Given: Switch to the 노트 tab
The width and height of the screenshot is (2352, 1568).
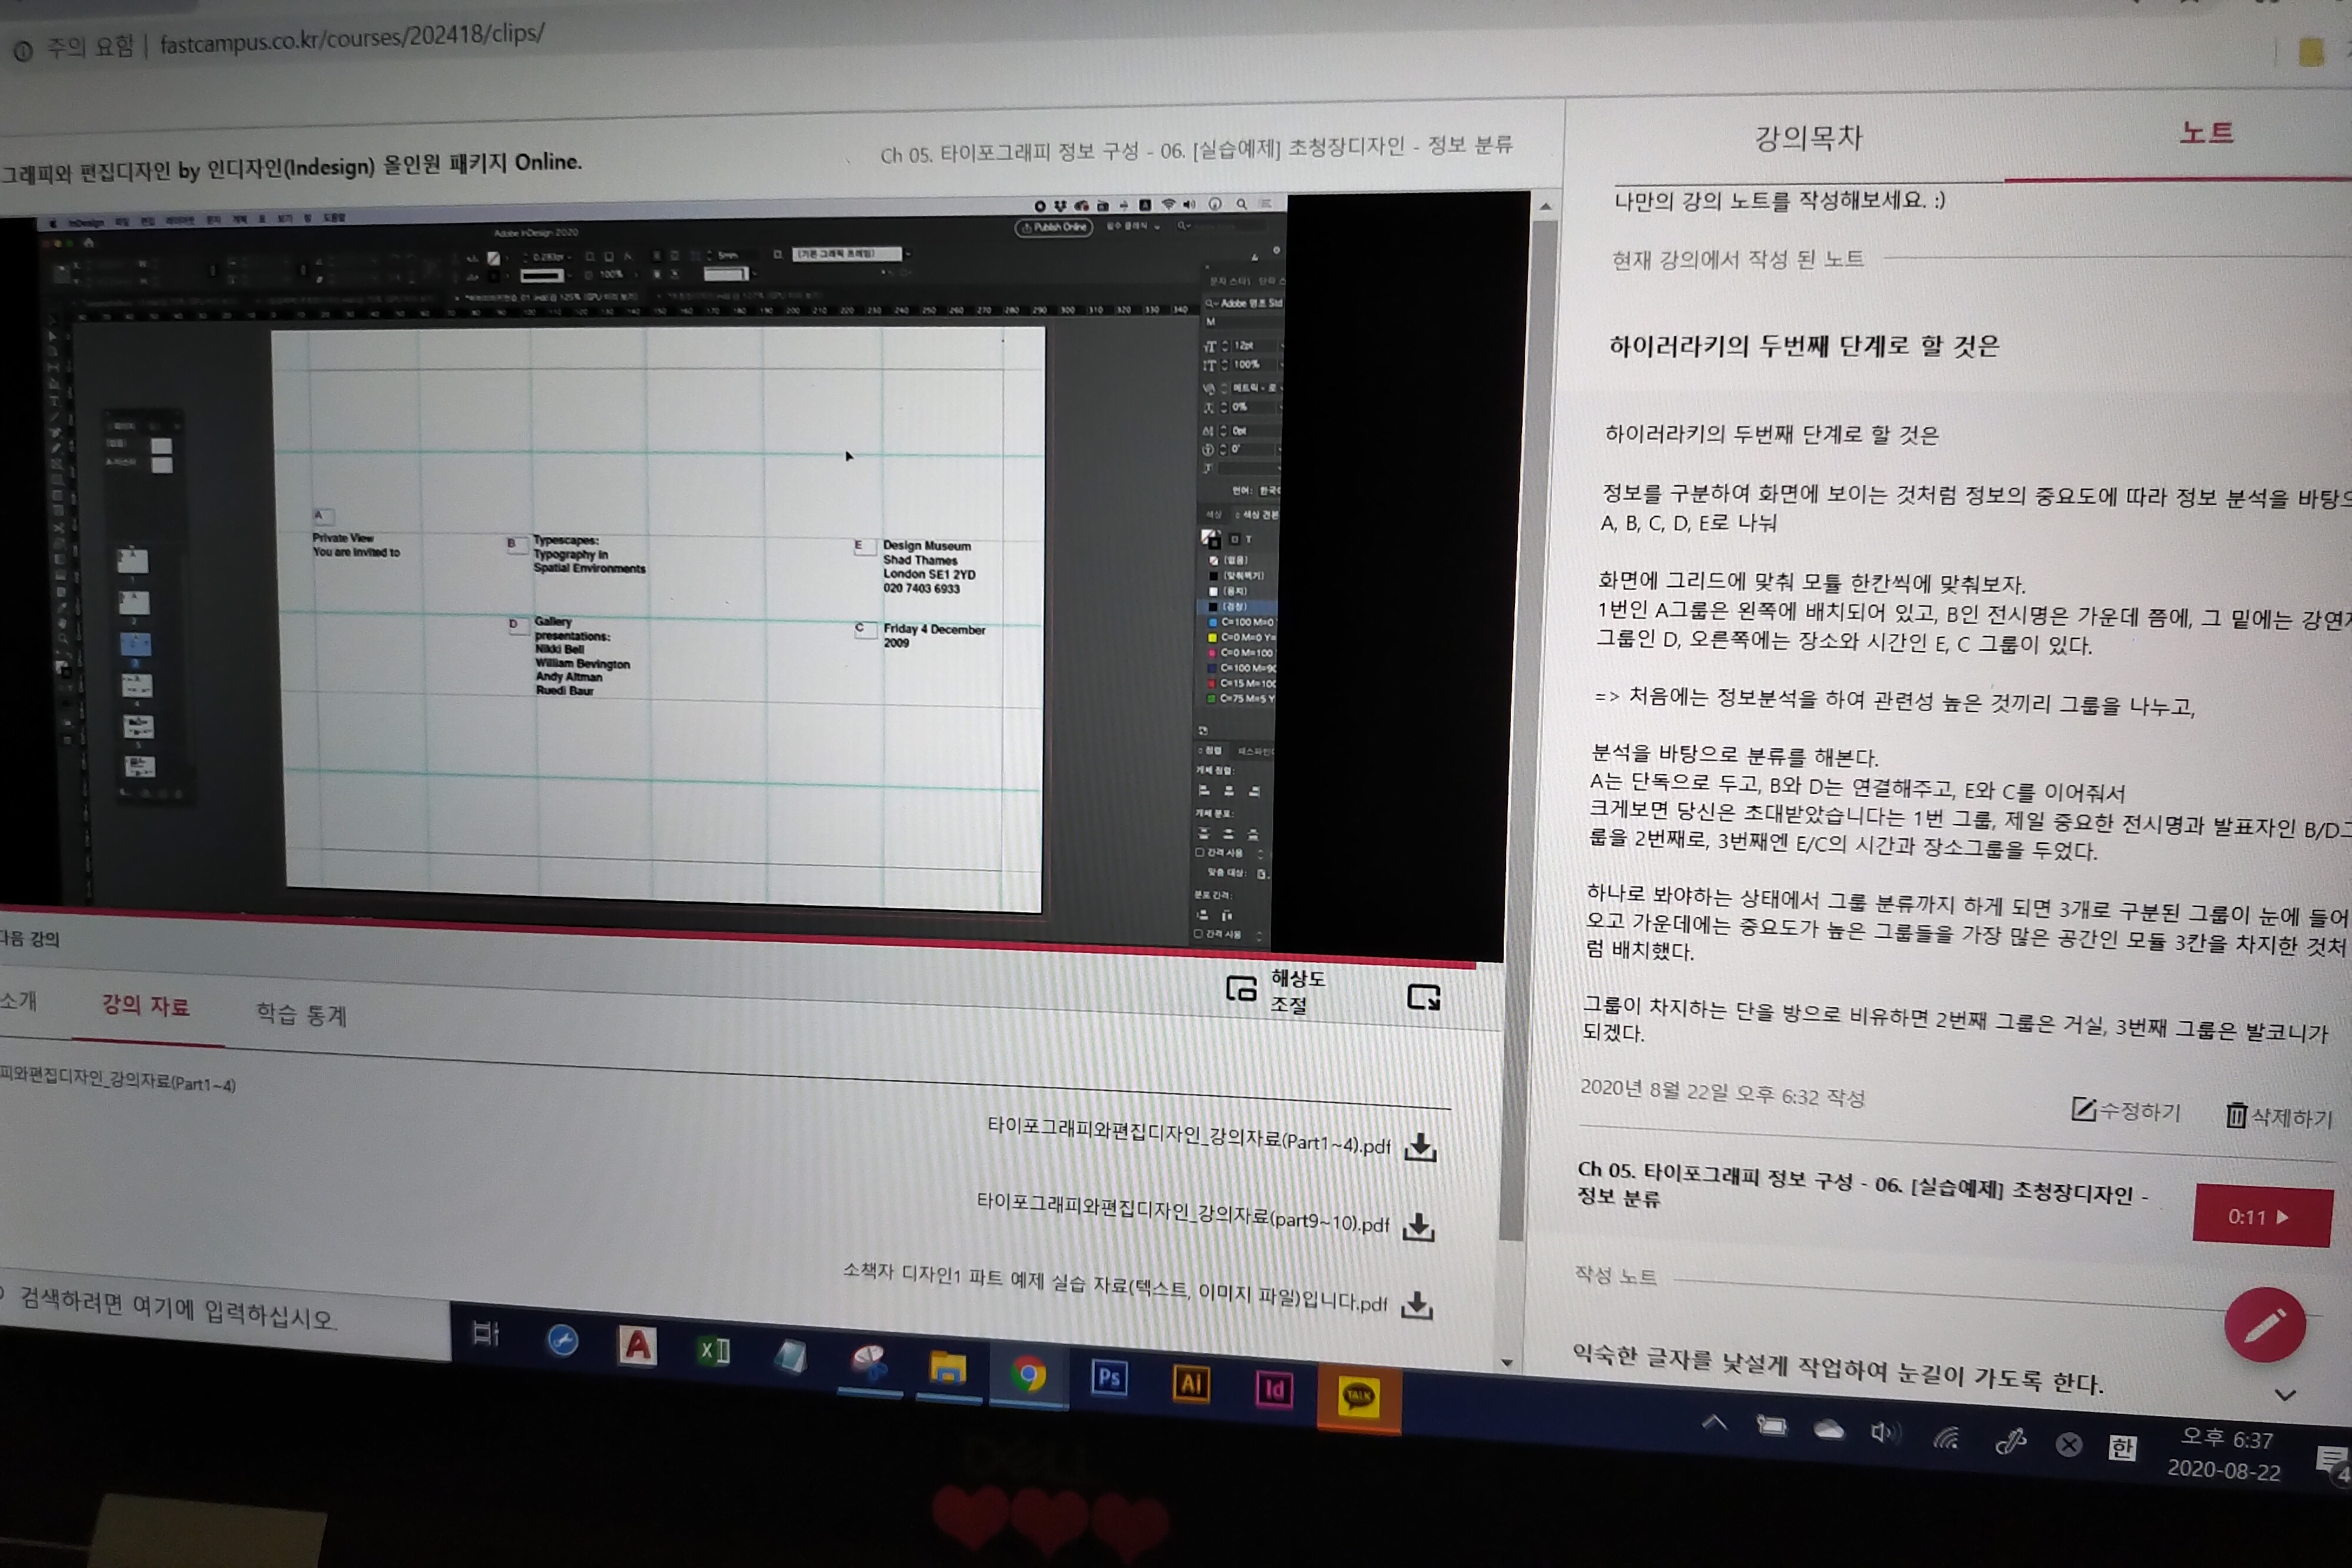Looking at the screenshot, I should [2206, 133].
